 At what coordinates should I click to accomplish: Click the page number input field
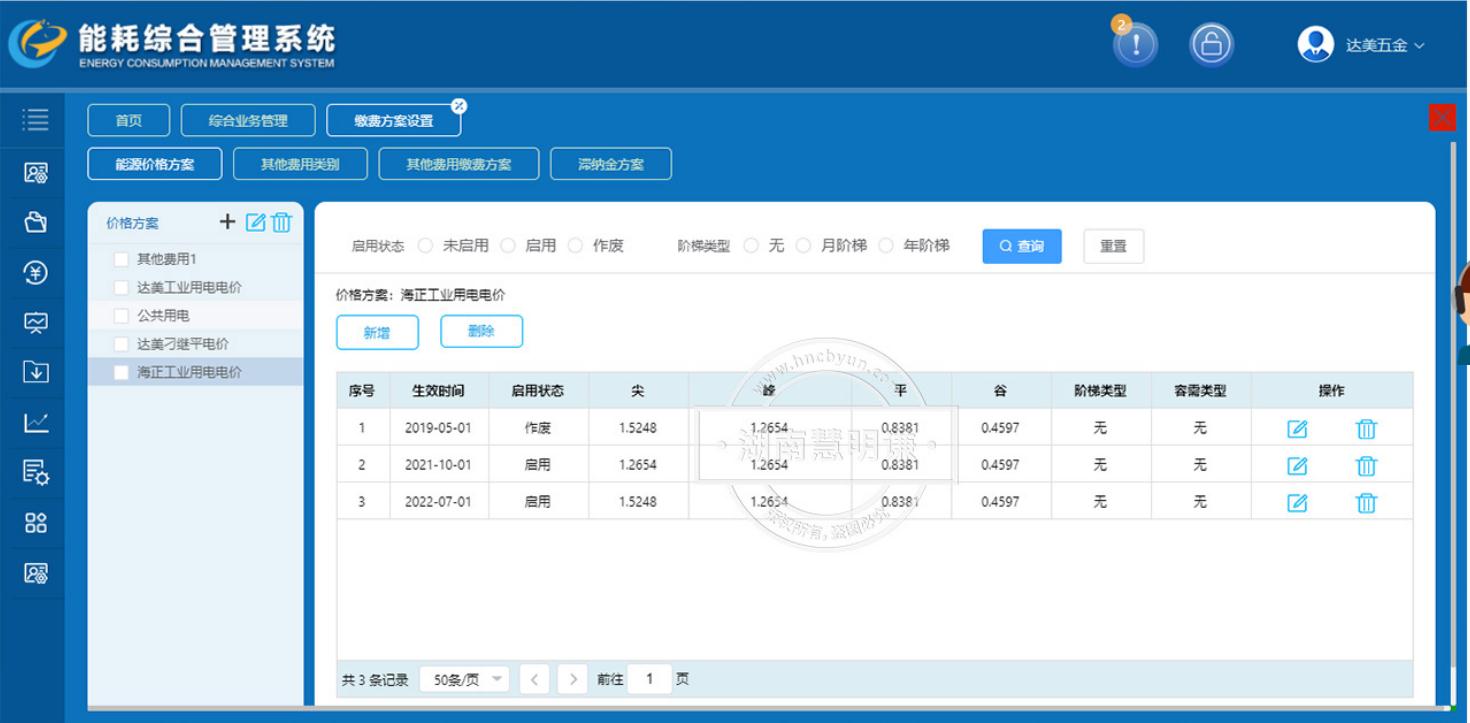tap(650, 680)
